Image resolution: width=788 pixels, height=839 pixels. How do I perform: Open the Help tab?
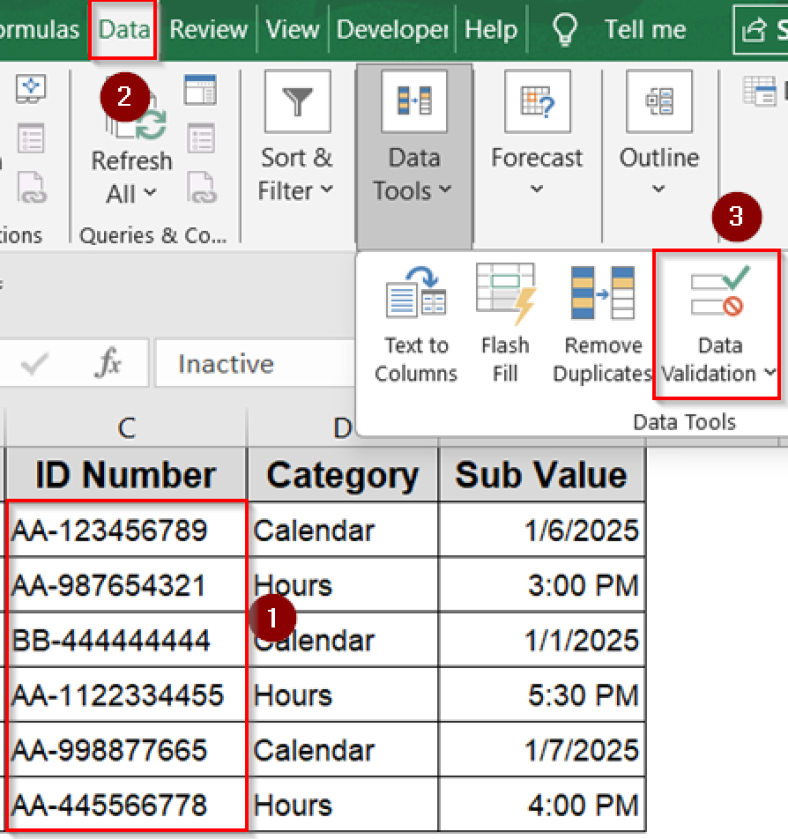(491, 30)
